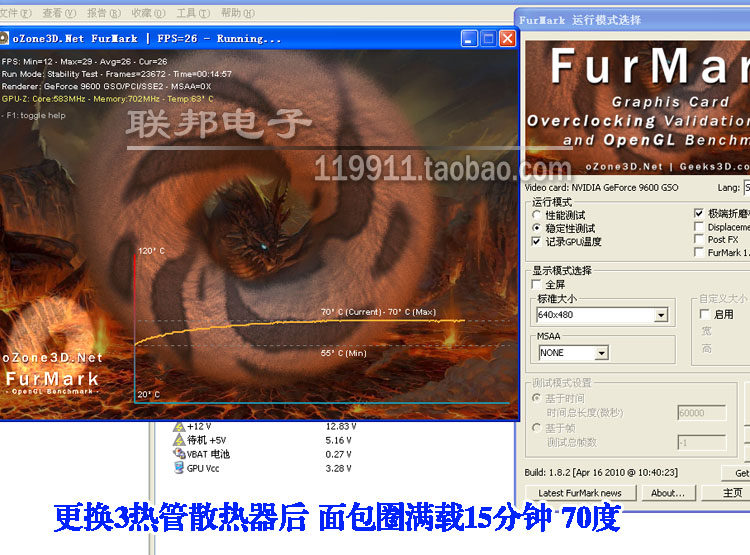Viewport: 750px width, 555px height.
Task: Click the VBAT battery sensor icon
Action: tap(179, 453)
